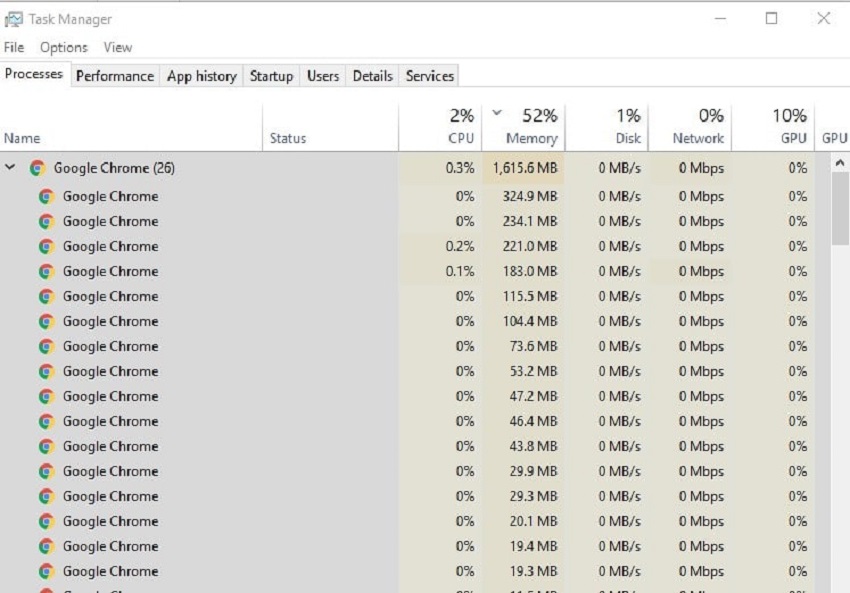850x593 pixels.
Task: Click the Chrome icon of Google Chrome (26) group
Action: tap(38, 168)
